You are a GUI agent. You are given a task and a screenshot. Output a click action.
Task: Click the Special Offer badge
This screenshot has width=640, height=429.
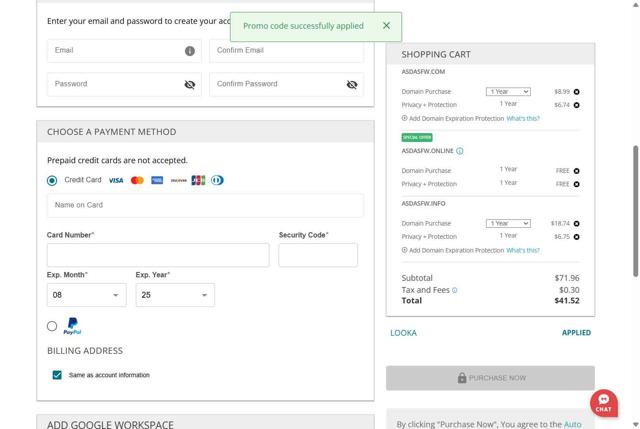(417, 138)
